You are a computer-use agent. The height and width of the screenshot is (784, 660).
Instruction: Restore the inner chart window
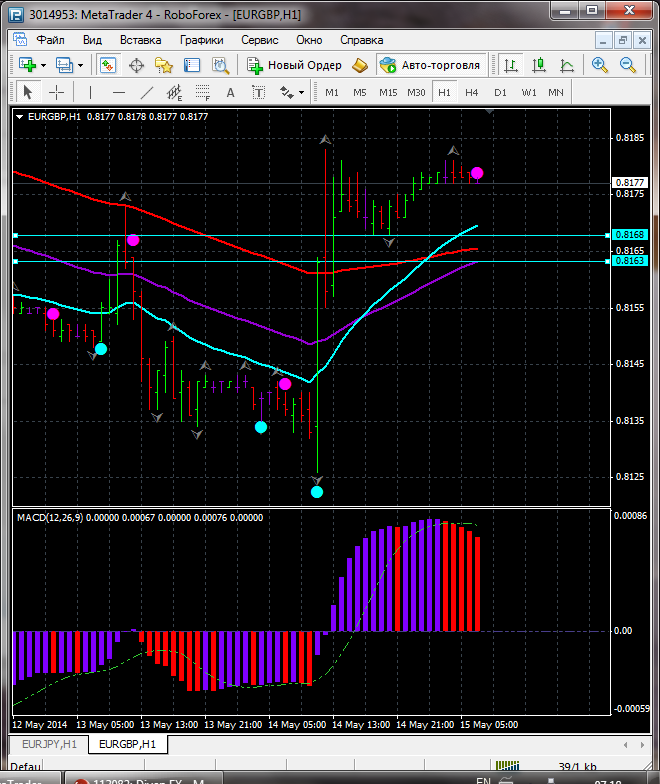[x=622, y=40]
